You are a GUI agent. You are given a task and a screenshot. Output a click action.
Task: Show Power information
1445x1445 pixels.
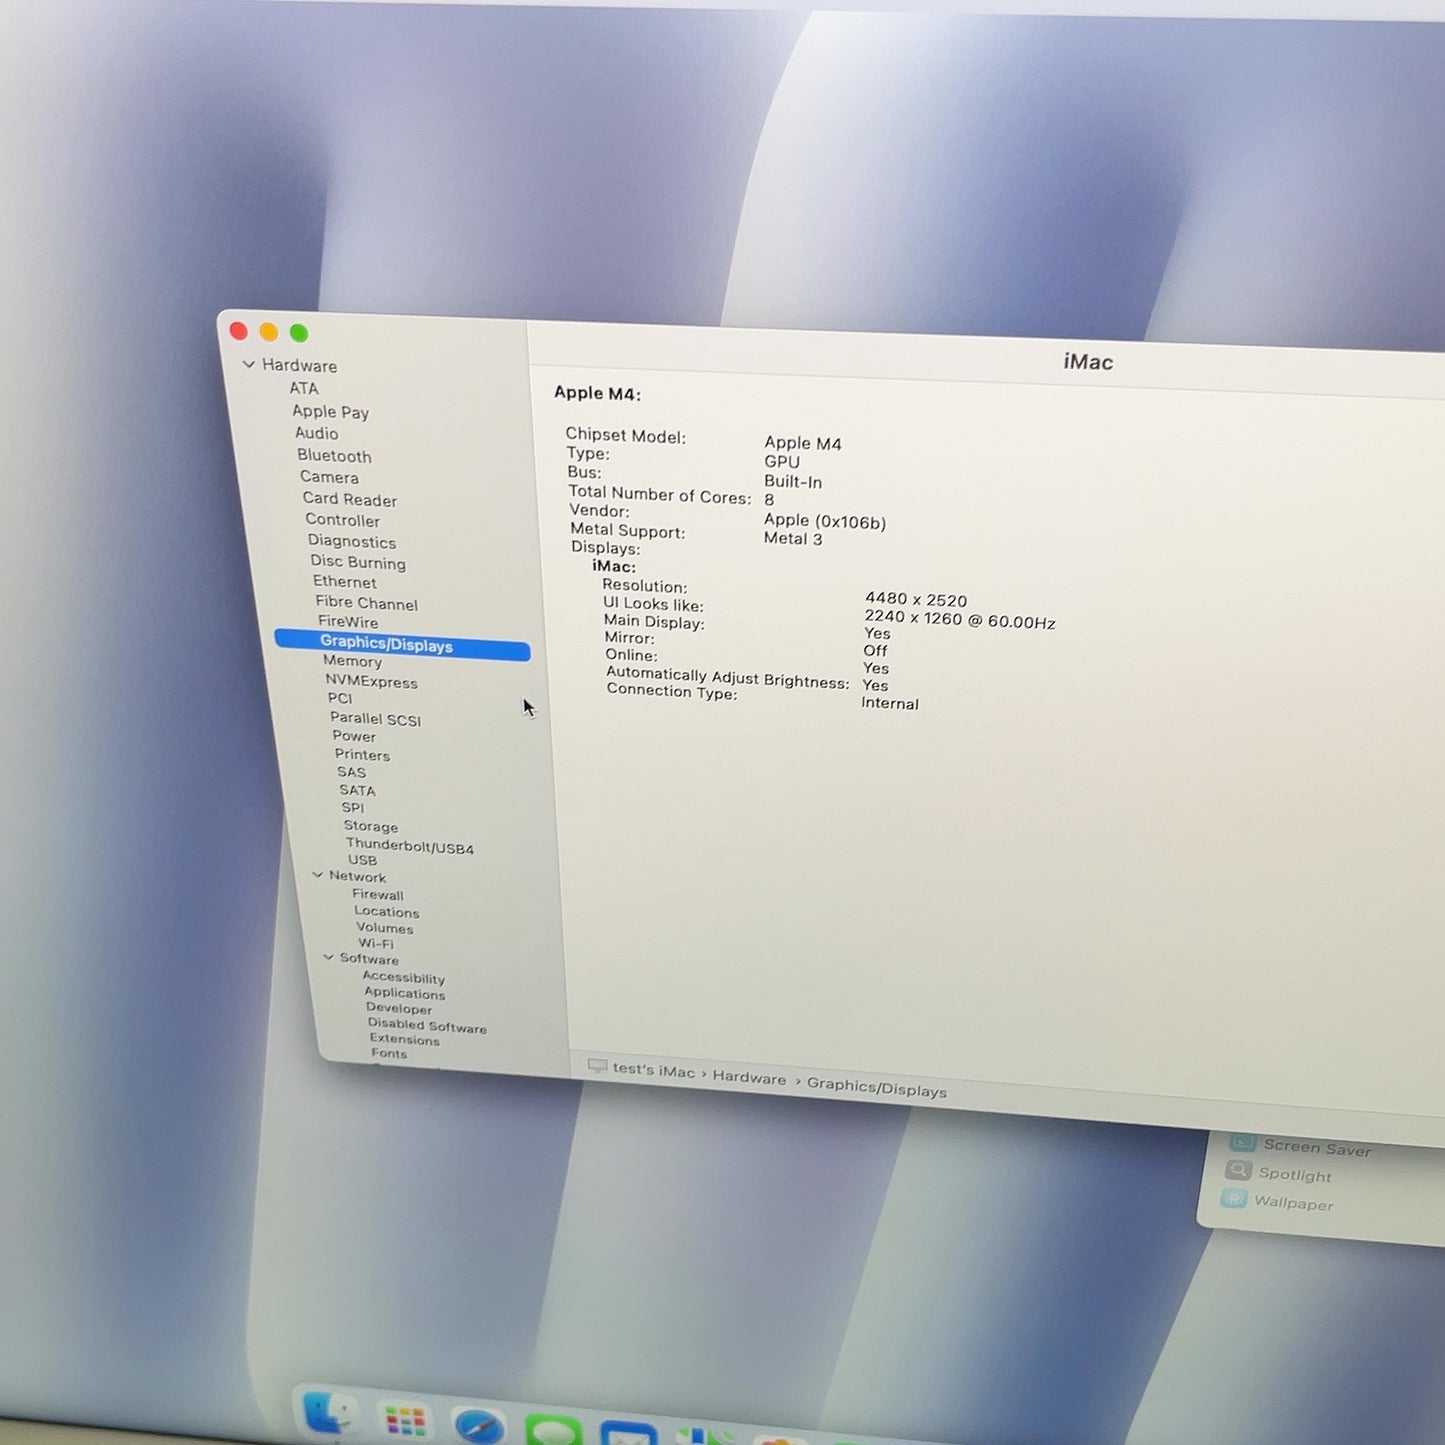(354, 736)
